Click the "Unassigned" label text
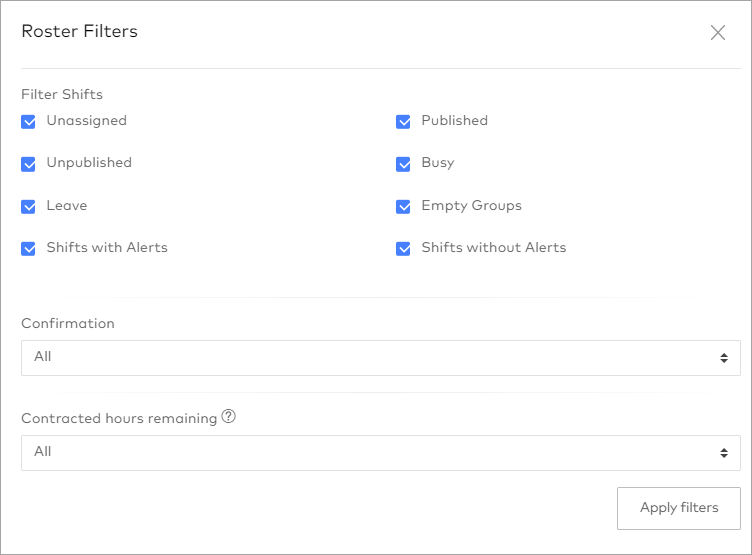The height and width of the screenshot is (555, 752). (x=87, y=121)
